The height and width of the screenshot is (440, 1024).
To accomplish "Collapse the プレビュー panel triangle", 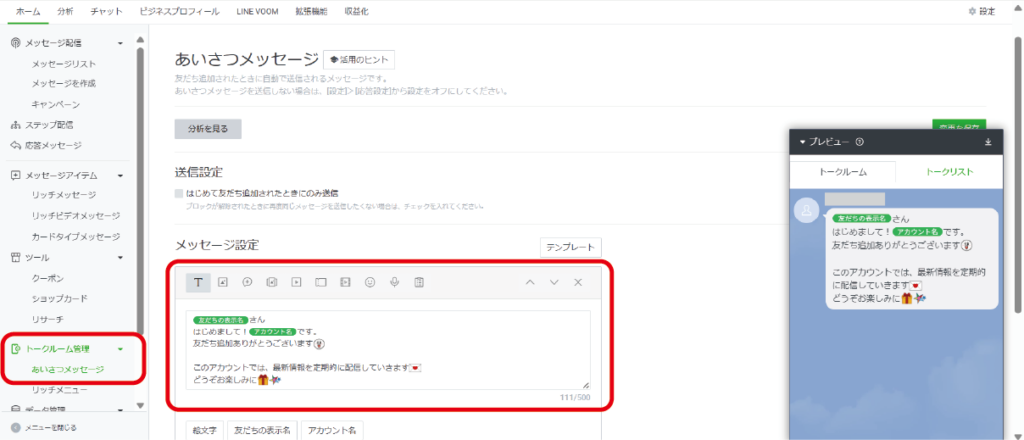I will [803, 142].
